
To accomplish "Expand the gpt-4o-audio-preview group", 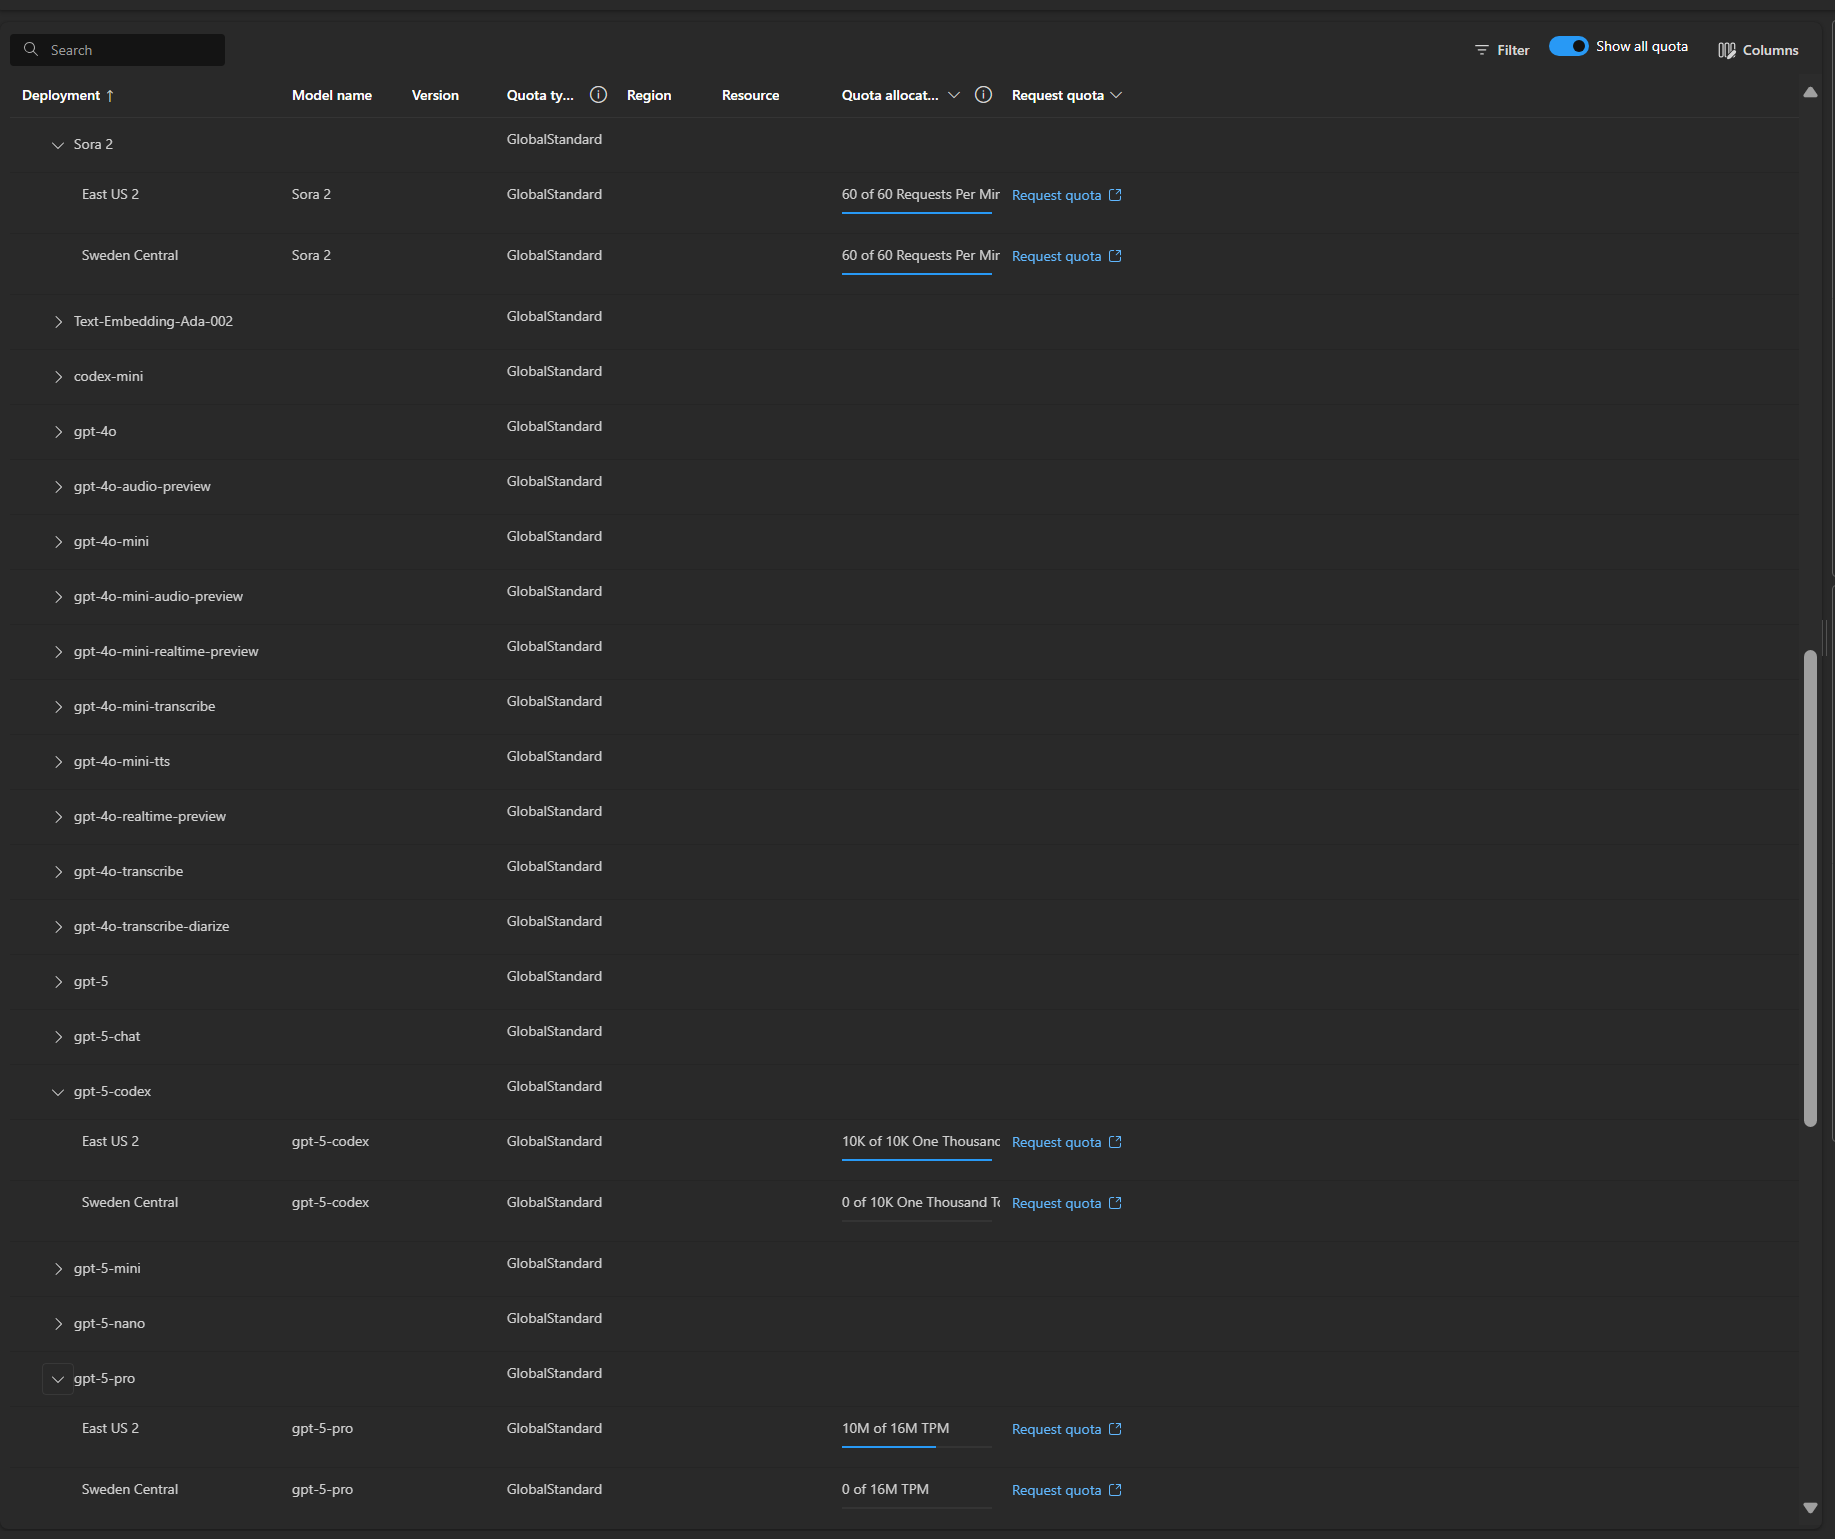I will (58, 487).
